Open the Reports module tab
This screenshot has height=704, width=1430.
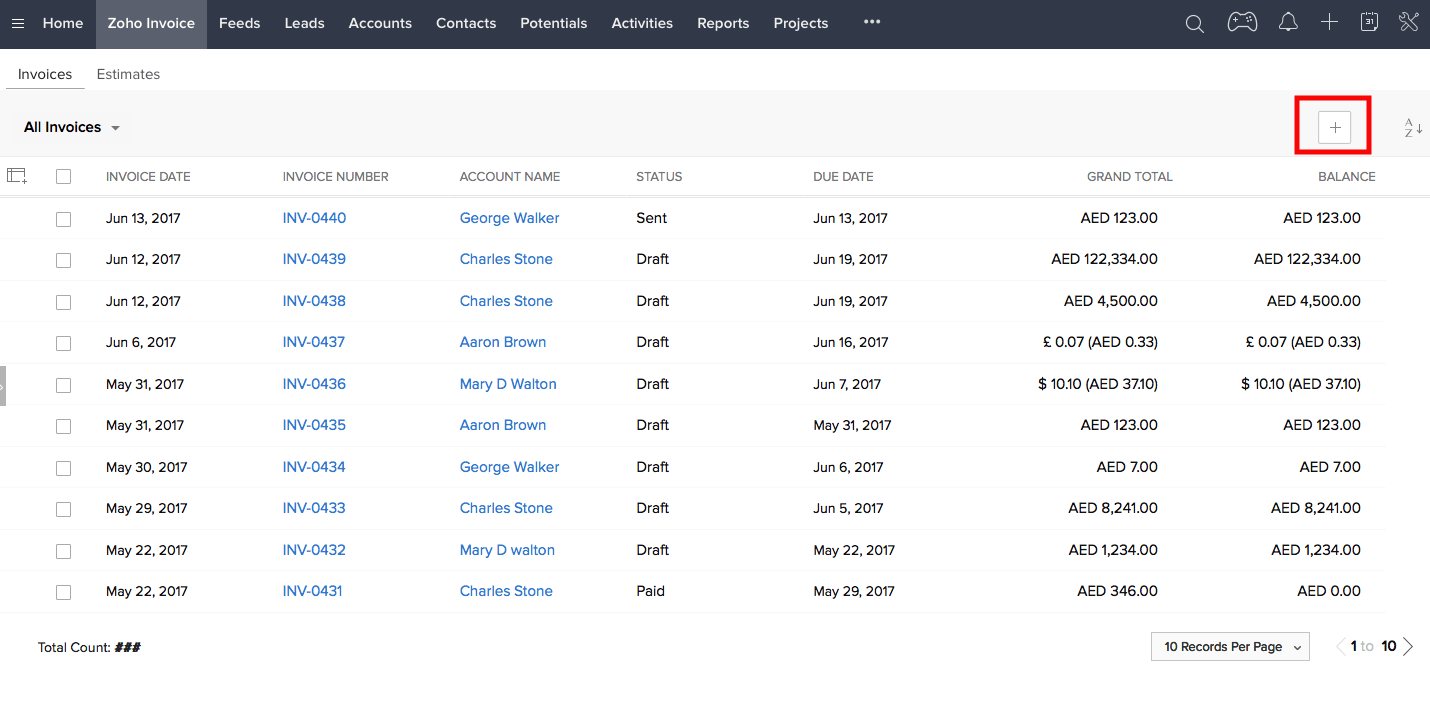(723, 23)
